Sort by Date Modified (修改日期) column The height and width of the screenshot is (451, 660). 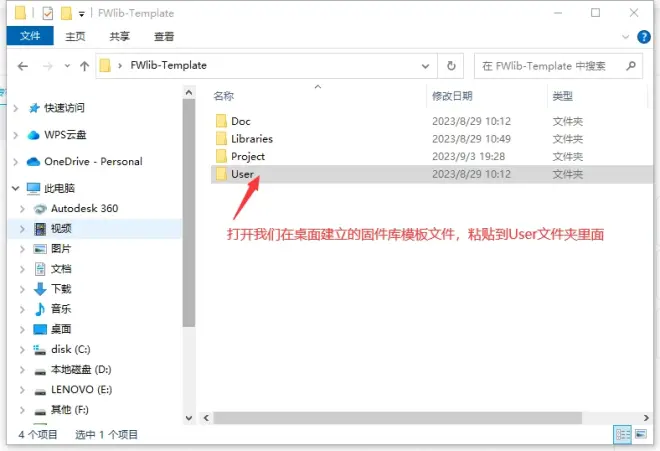tap(452, 96)
